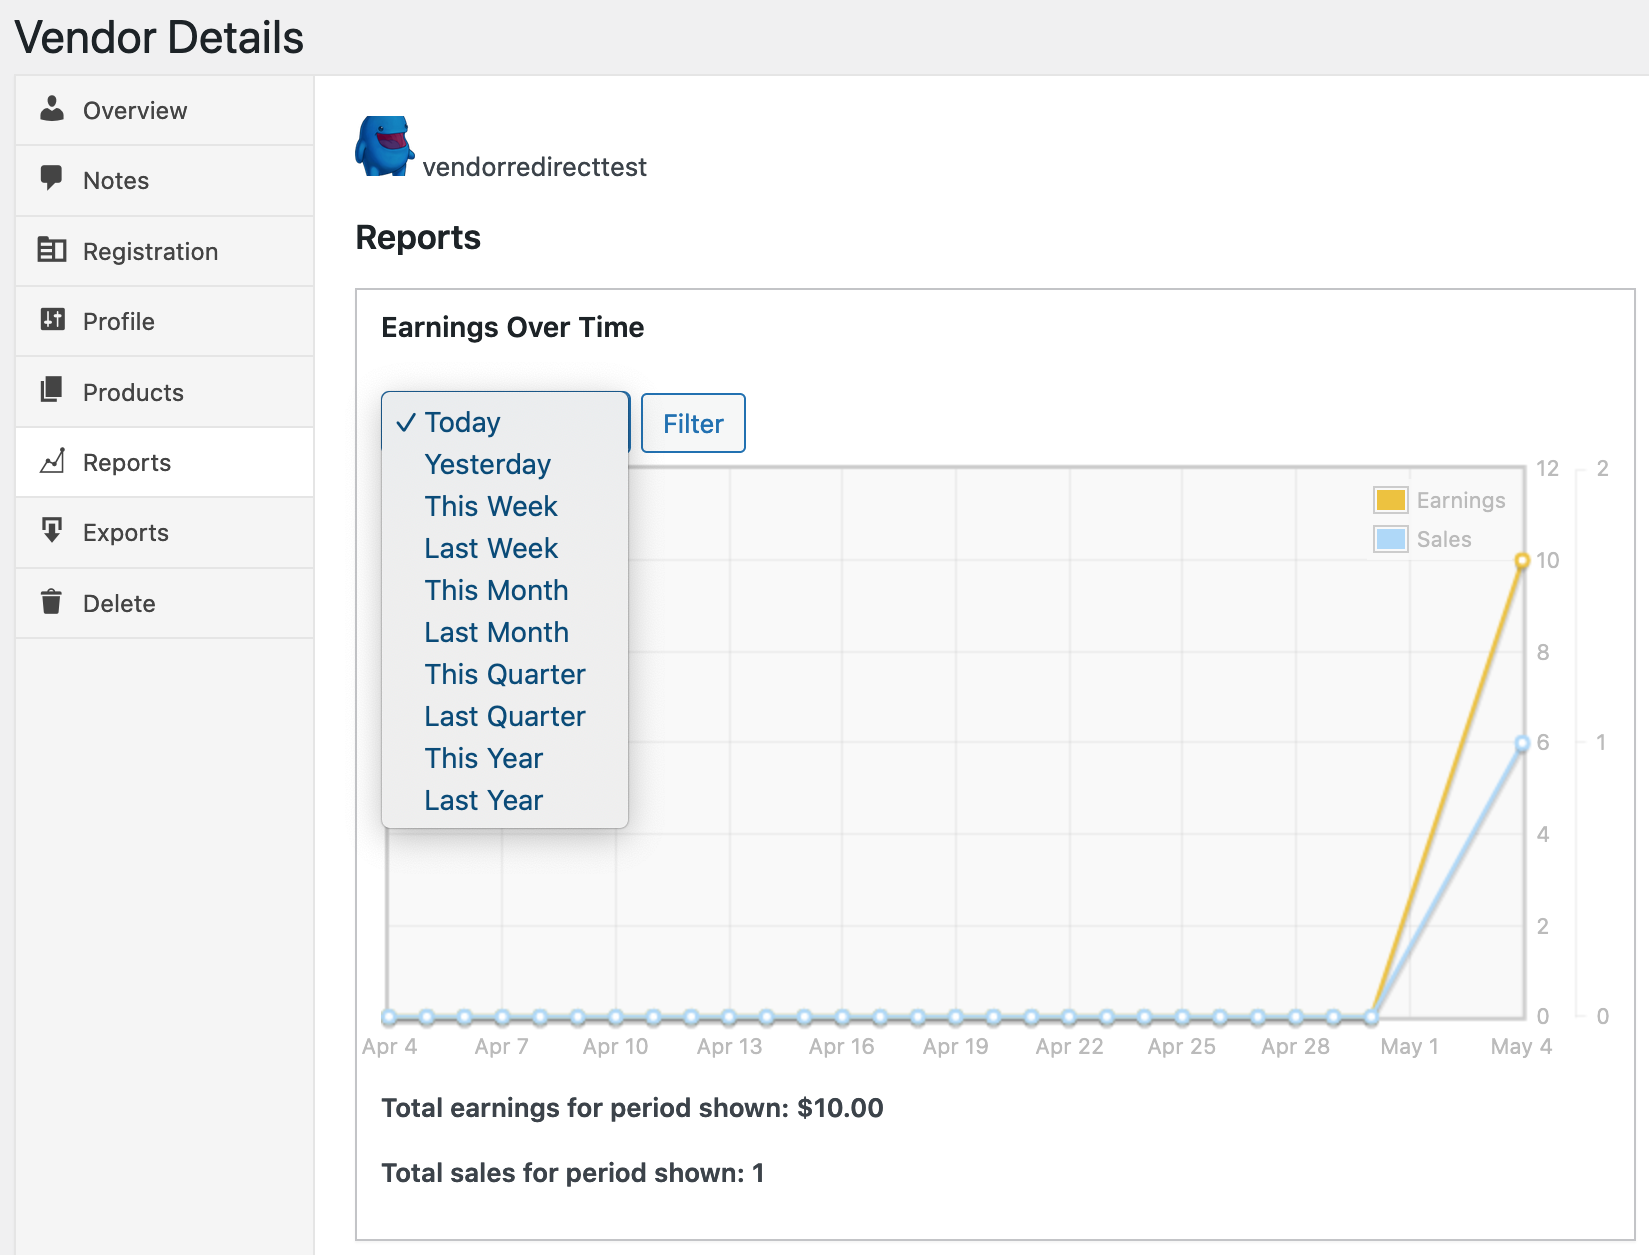Click the blue monster vendor avatar
The width and height of the screenshot is (1649, 1255).
click(x=384, y=147)
